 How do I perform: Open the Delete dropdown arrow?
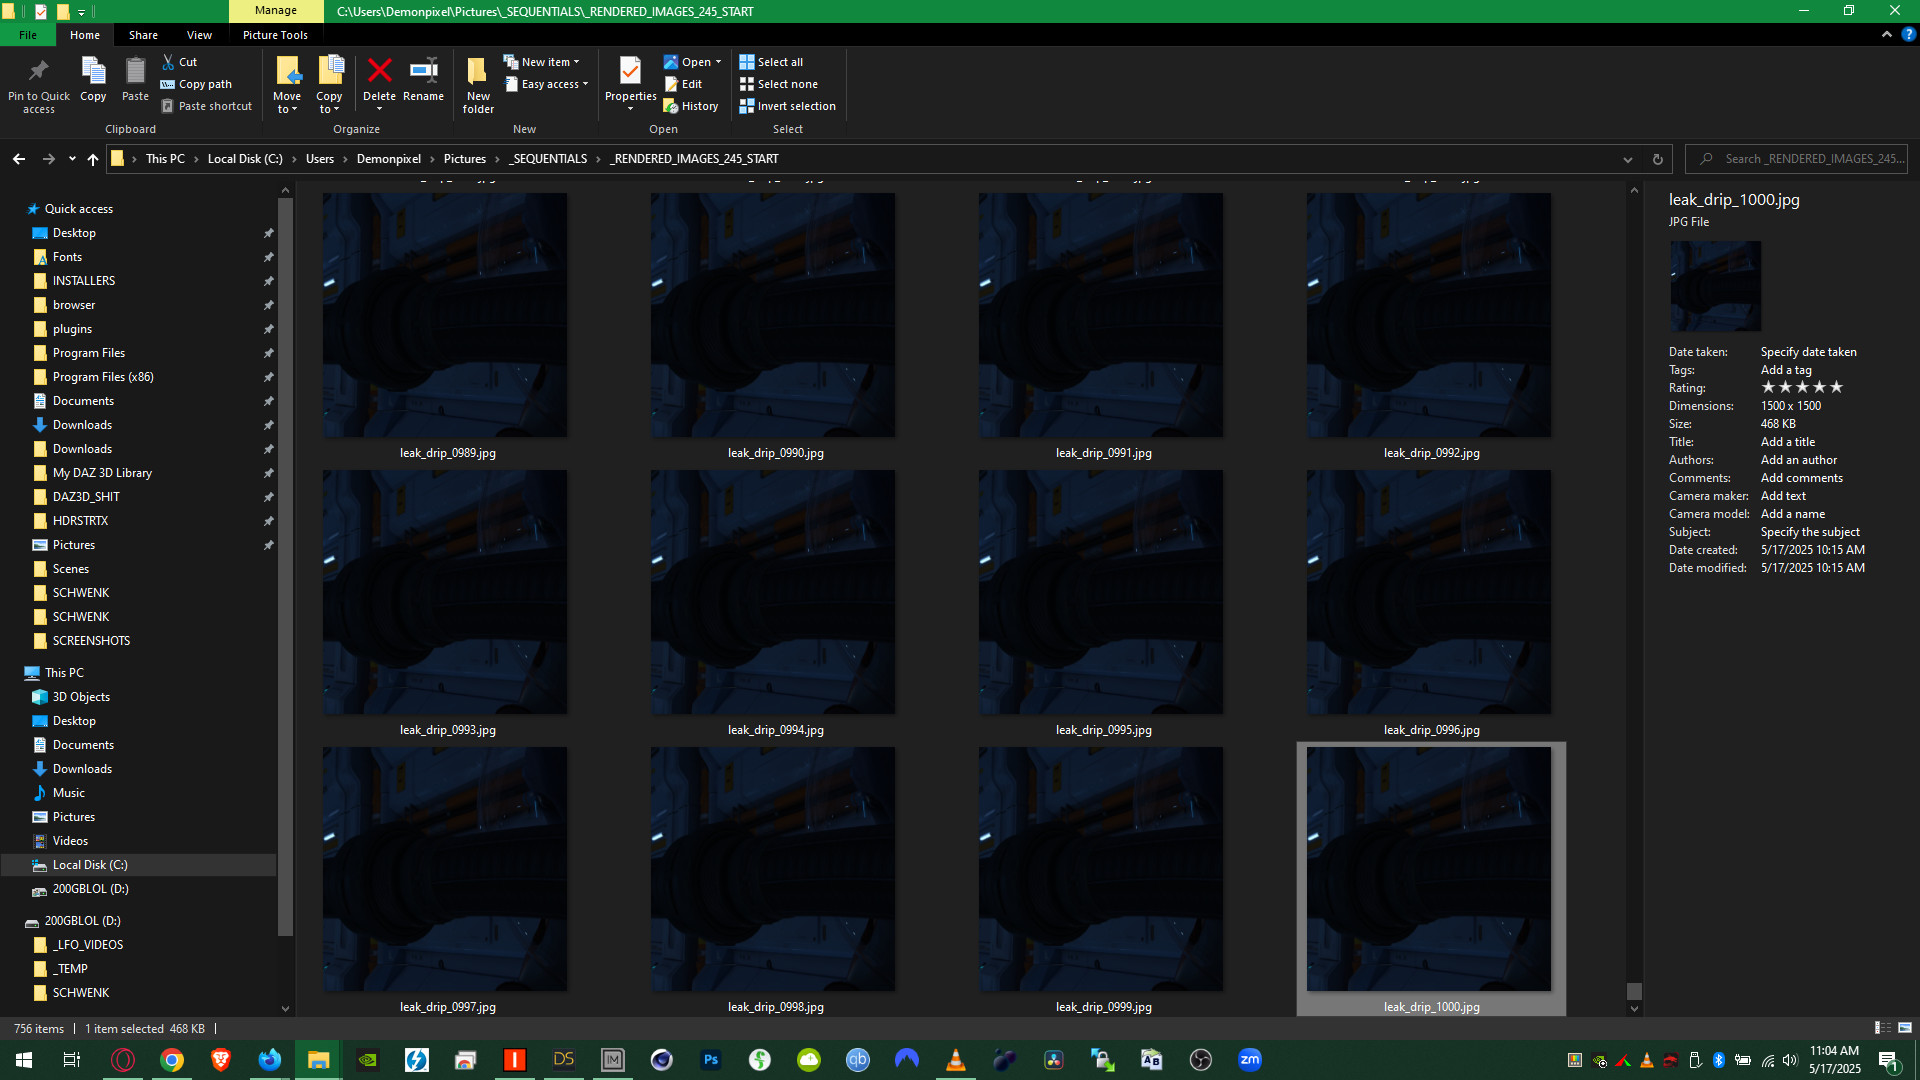pos(379,109)
